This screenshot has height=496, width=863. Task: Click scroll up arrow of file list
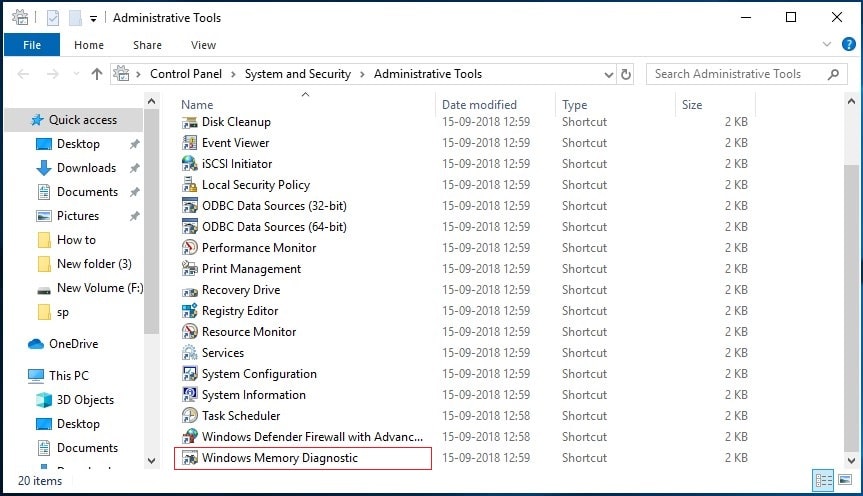[x=851, y=101]
